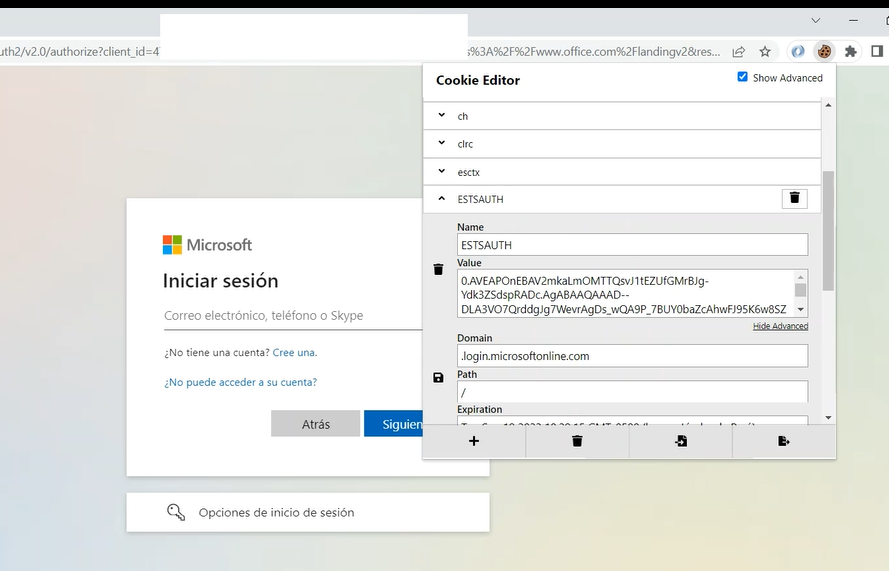Click the Domain input field

click(632, 356)
